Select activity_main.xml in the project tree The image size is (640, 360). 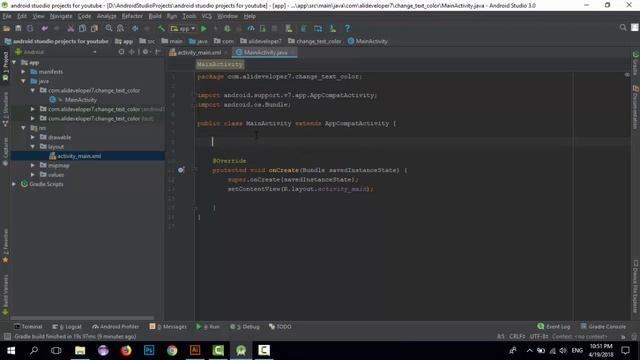(x=79, y=156)
